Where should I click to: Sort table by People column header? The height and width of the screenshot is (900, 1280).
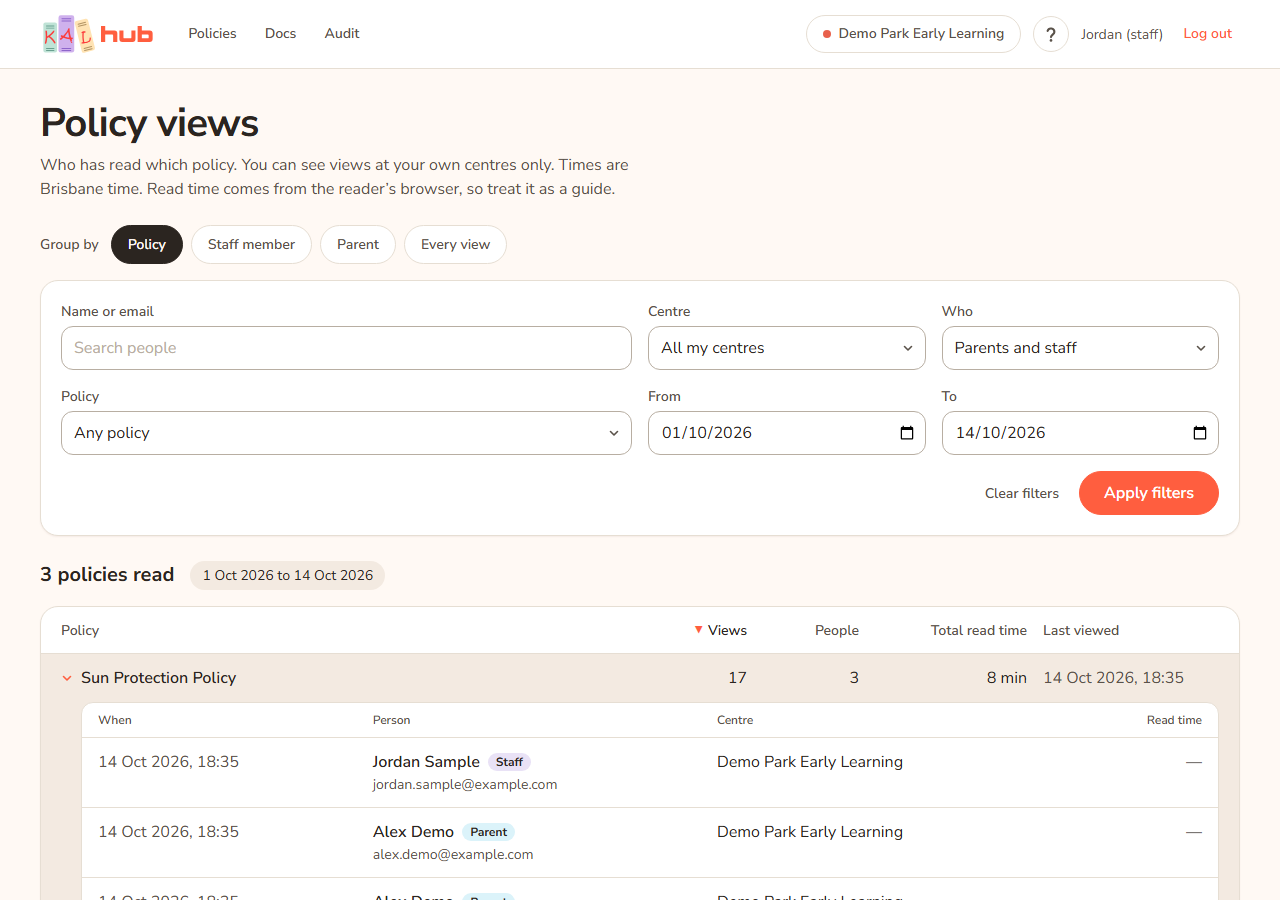(x=837, y=630)
